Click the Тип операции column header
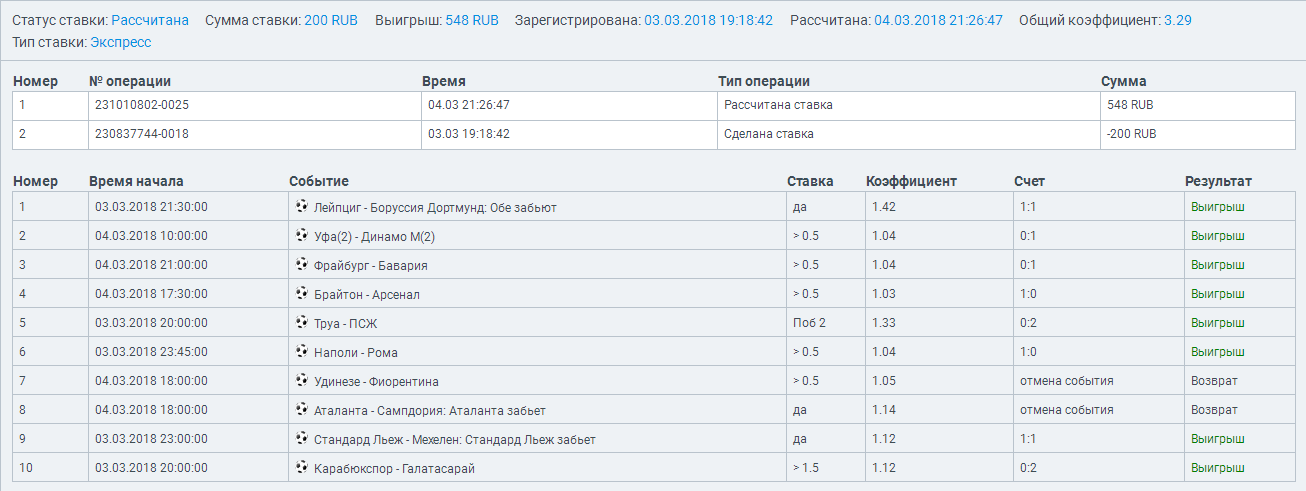This screenshot has height=491, width=1306. tap(763, 81)
